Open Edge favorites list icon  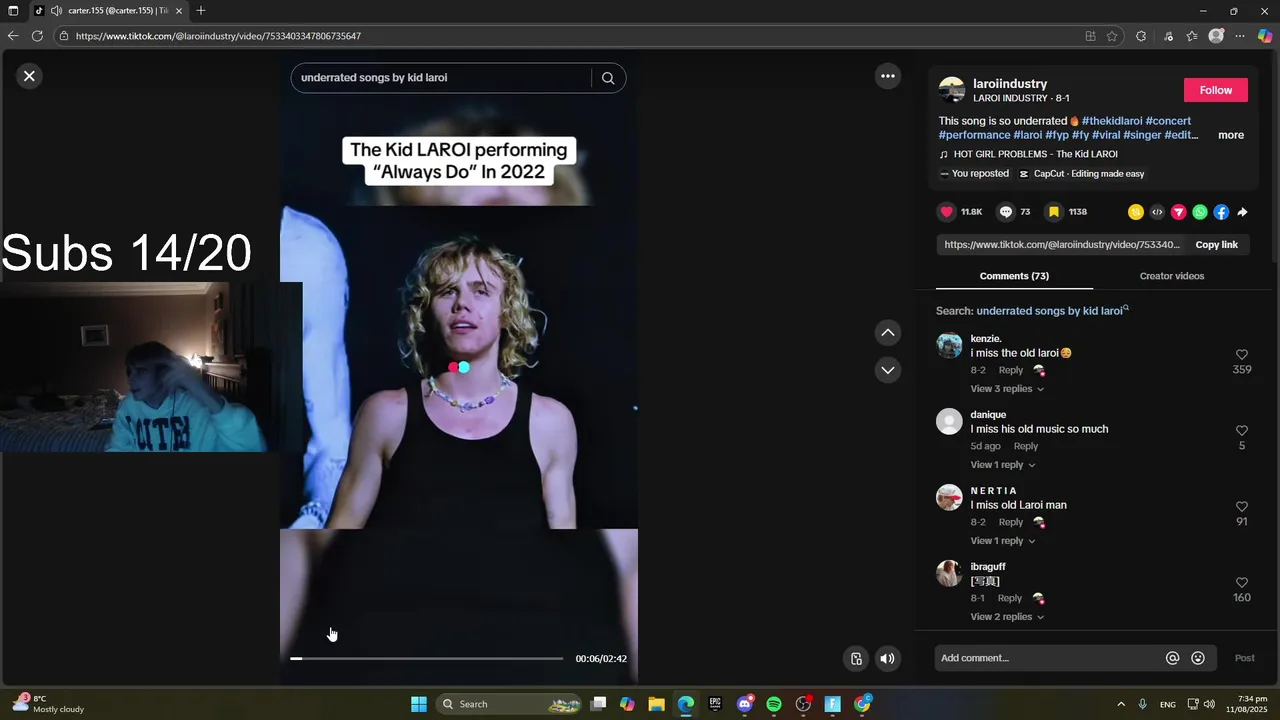pyautogui.click(x=1192, y=36)
